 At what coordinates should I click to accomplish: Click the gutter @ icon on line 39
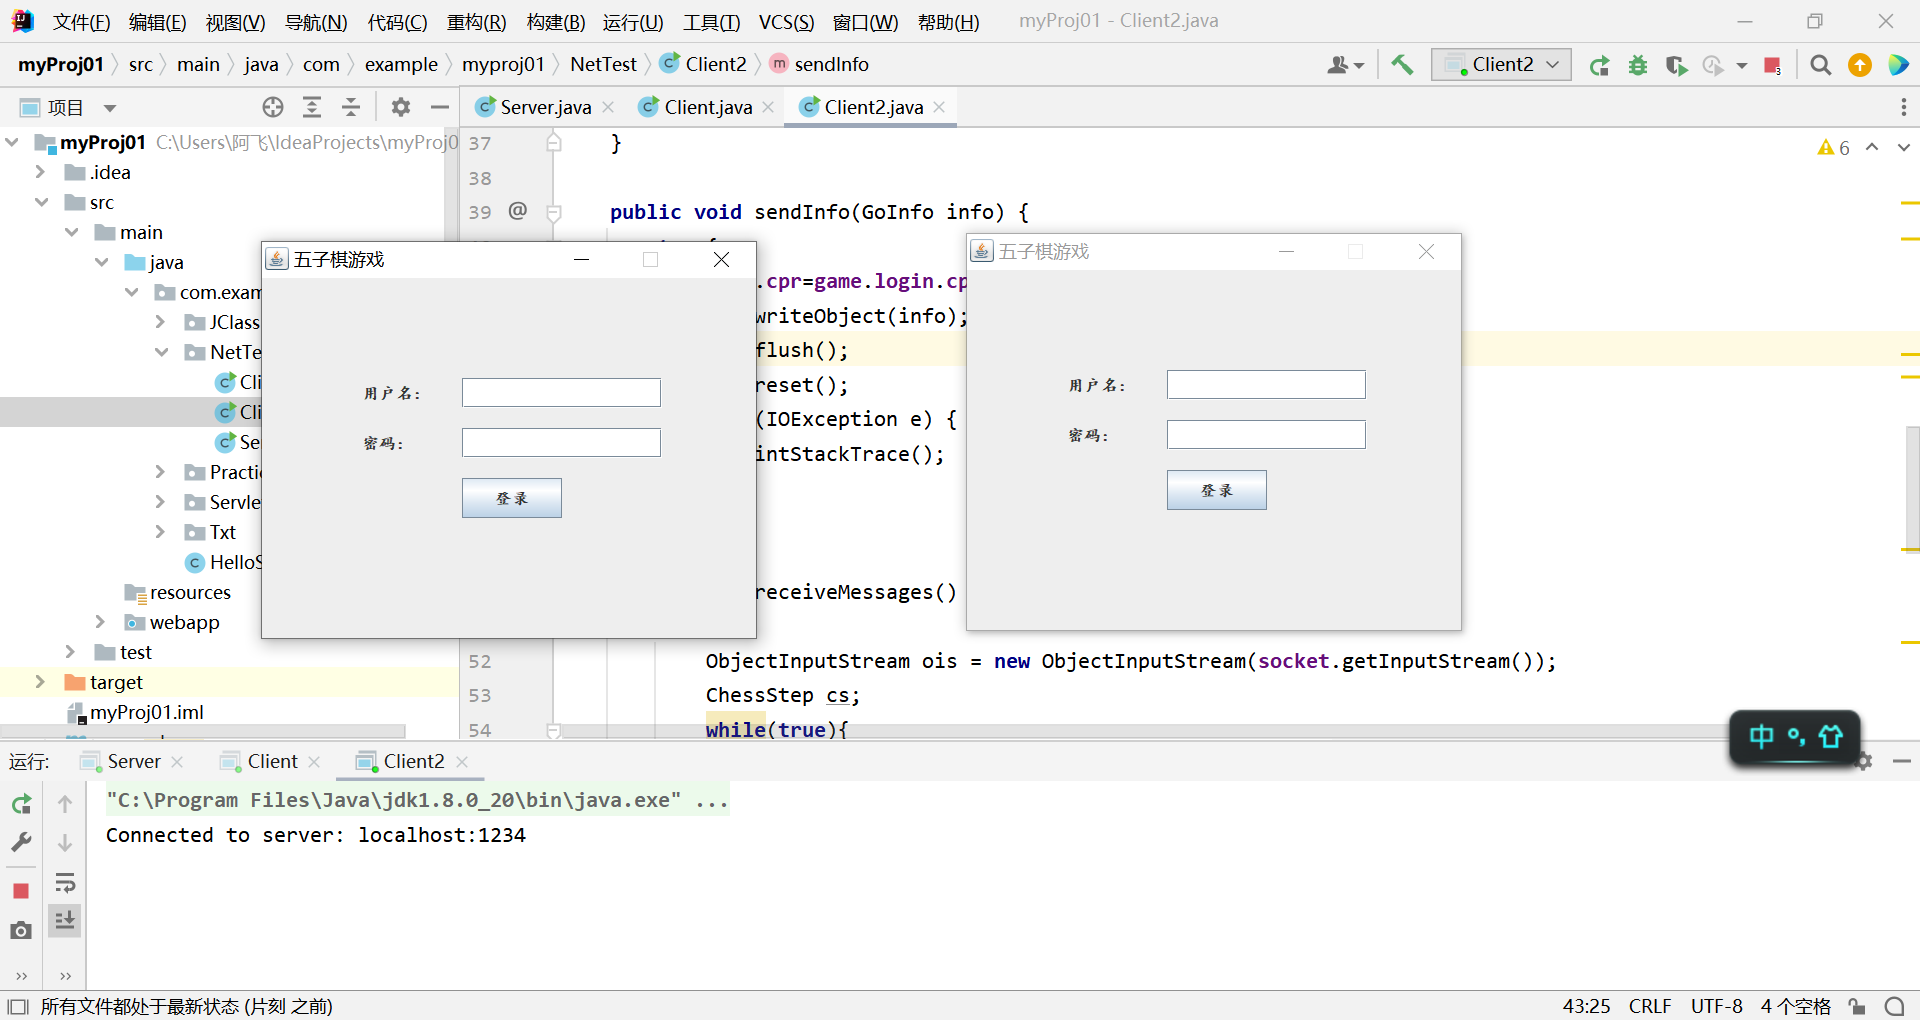click(517, 211)
